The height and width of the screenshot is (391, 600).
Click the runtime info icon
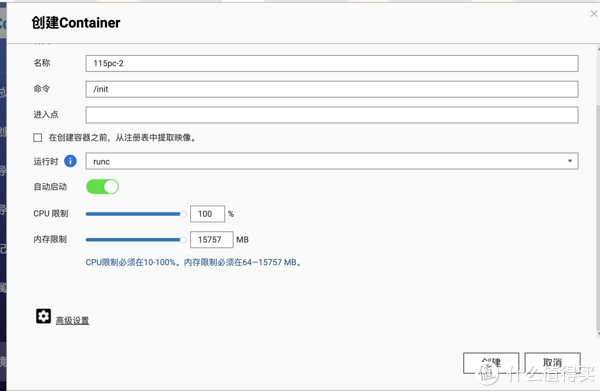click(x=70, y=161)
